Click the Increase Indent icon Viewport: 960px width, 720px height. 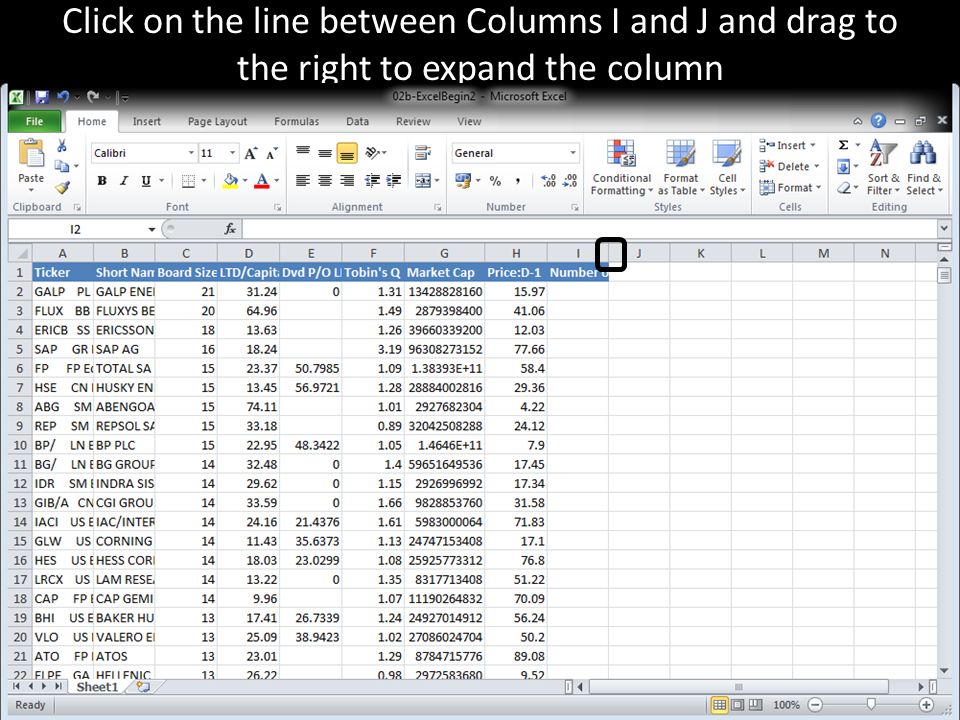point(394,180)
